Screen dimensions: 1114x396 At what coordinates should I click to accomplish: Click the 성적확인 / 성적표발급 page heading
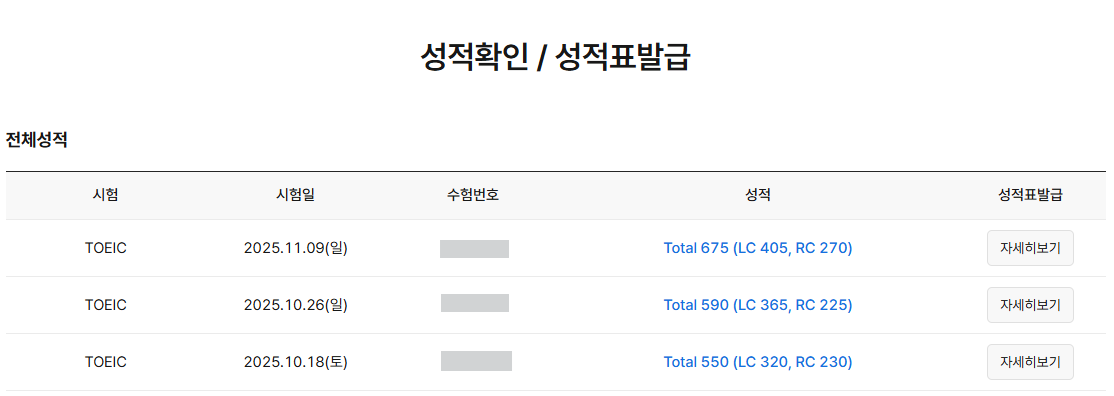(x=556, y=58)
